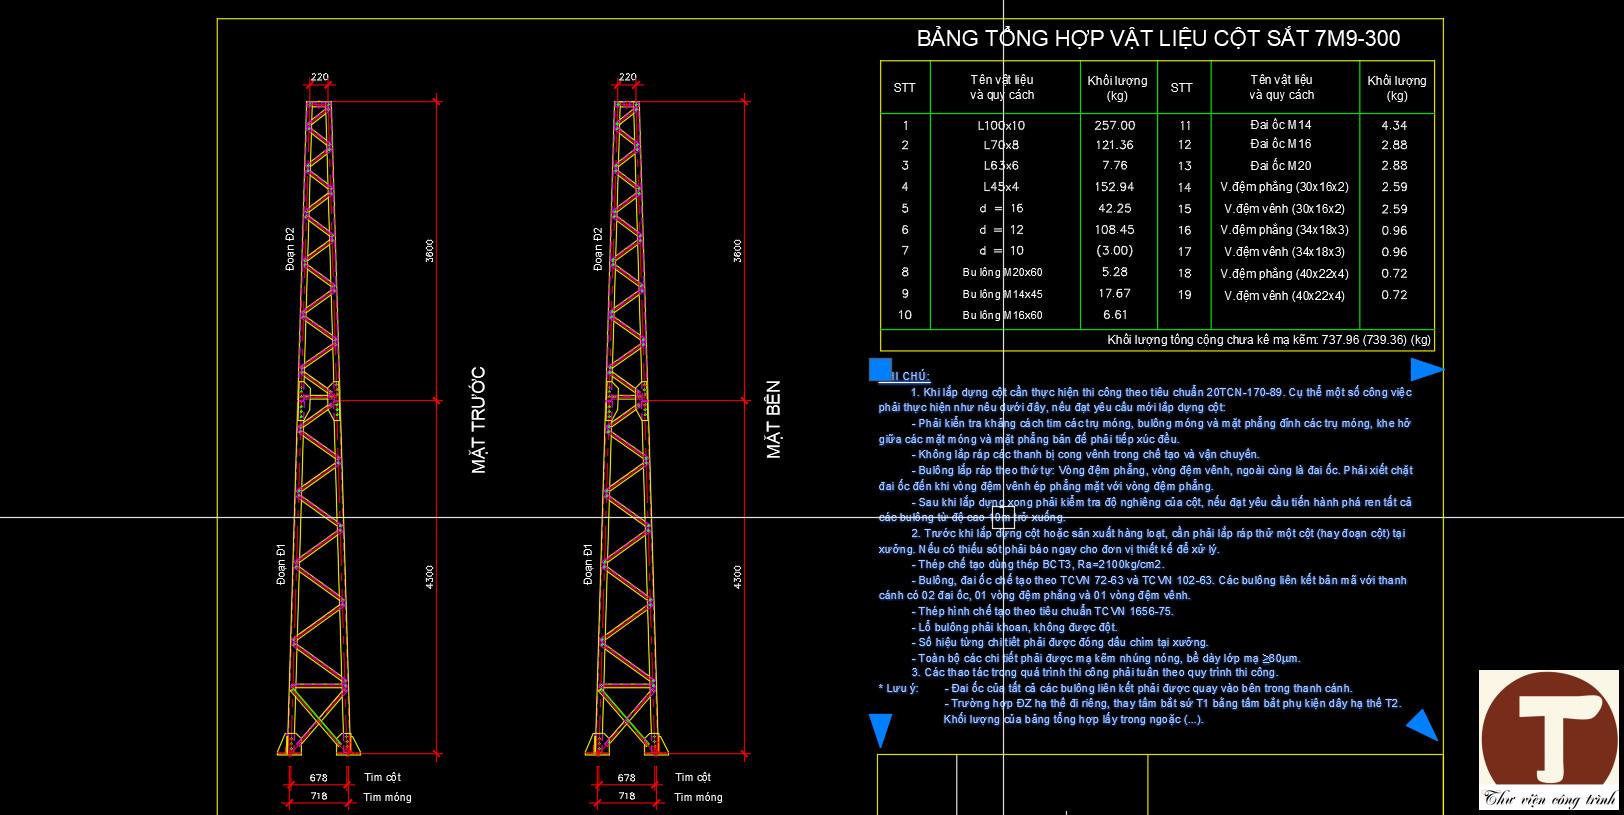The image size is (1624, 815).
Task: Select the 17.67 weight value
Action: point(1115,294)
